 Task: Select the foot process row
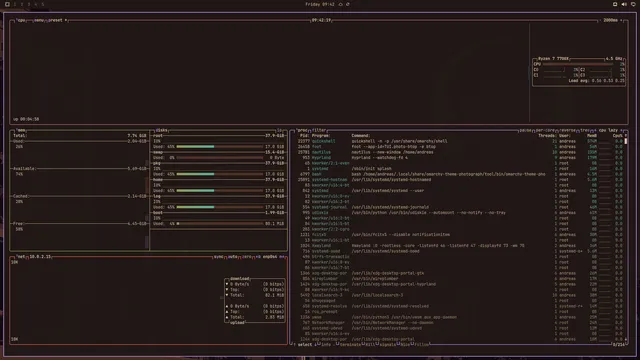[x=460, y=147]
